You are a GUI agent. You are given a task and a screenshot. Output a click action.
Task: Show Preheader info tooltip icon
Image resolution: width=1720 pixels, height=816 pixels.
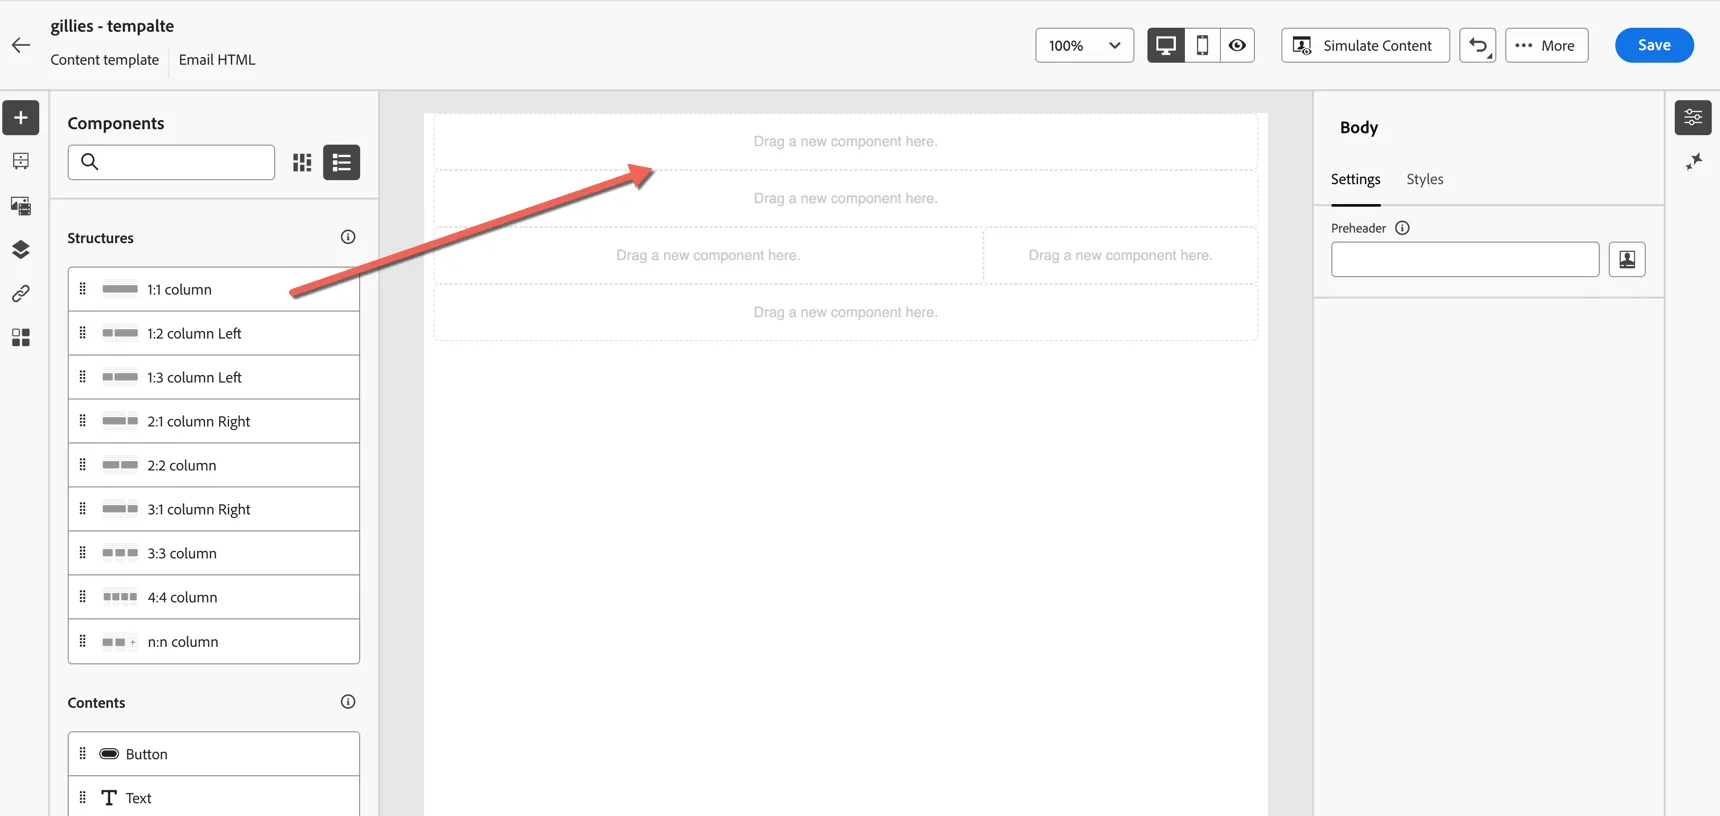(1403, 228)
